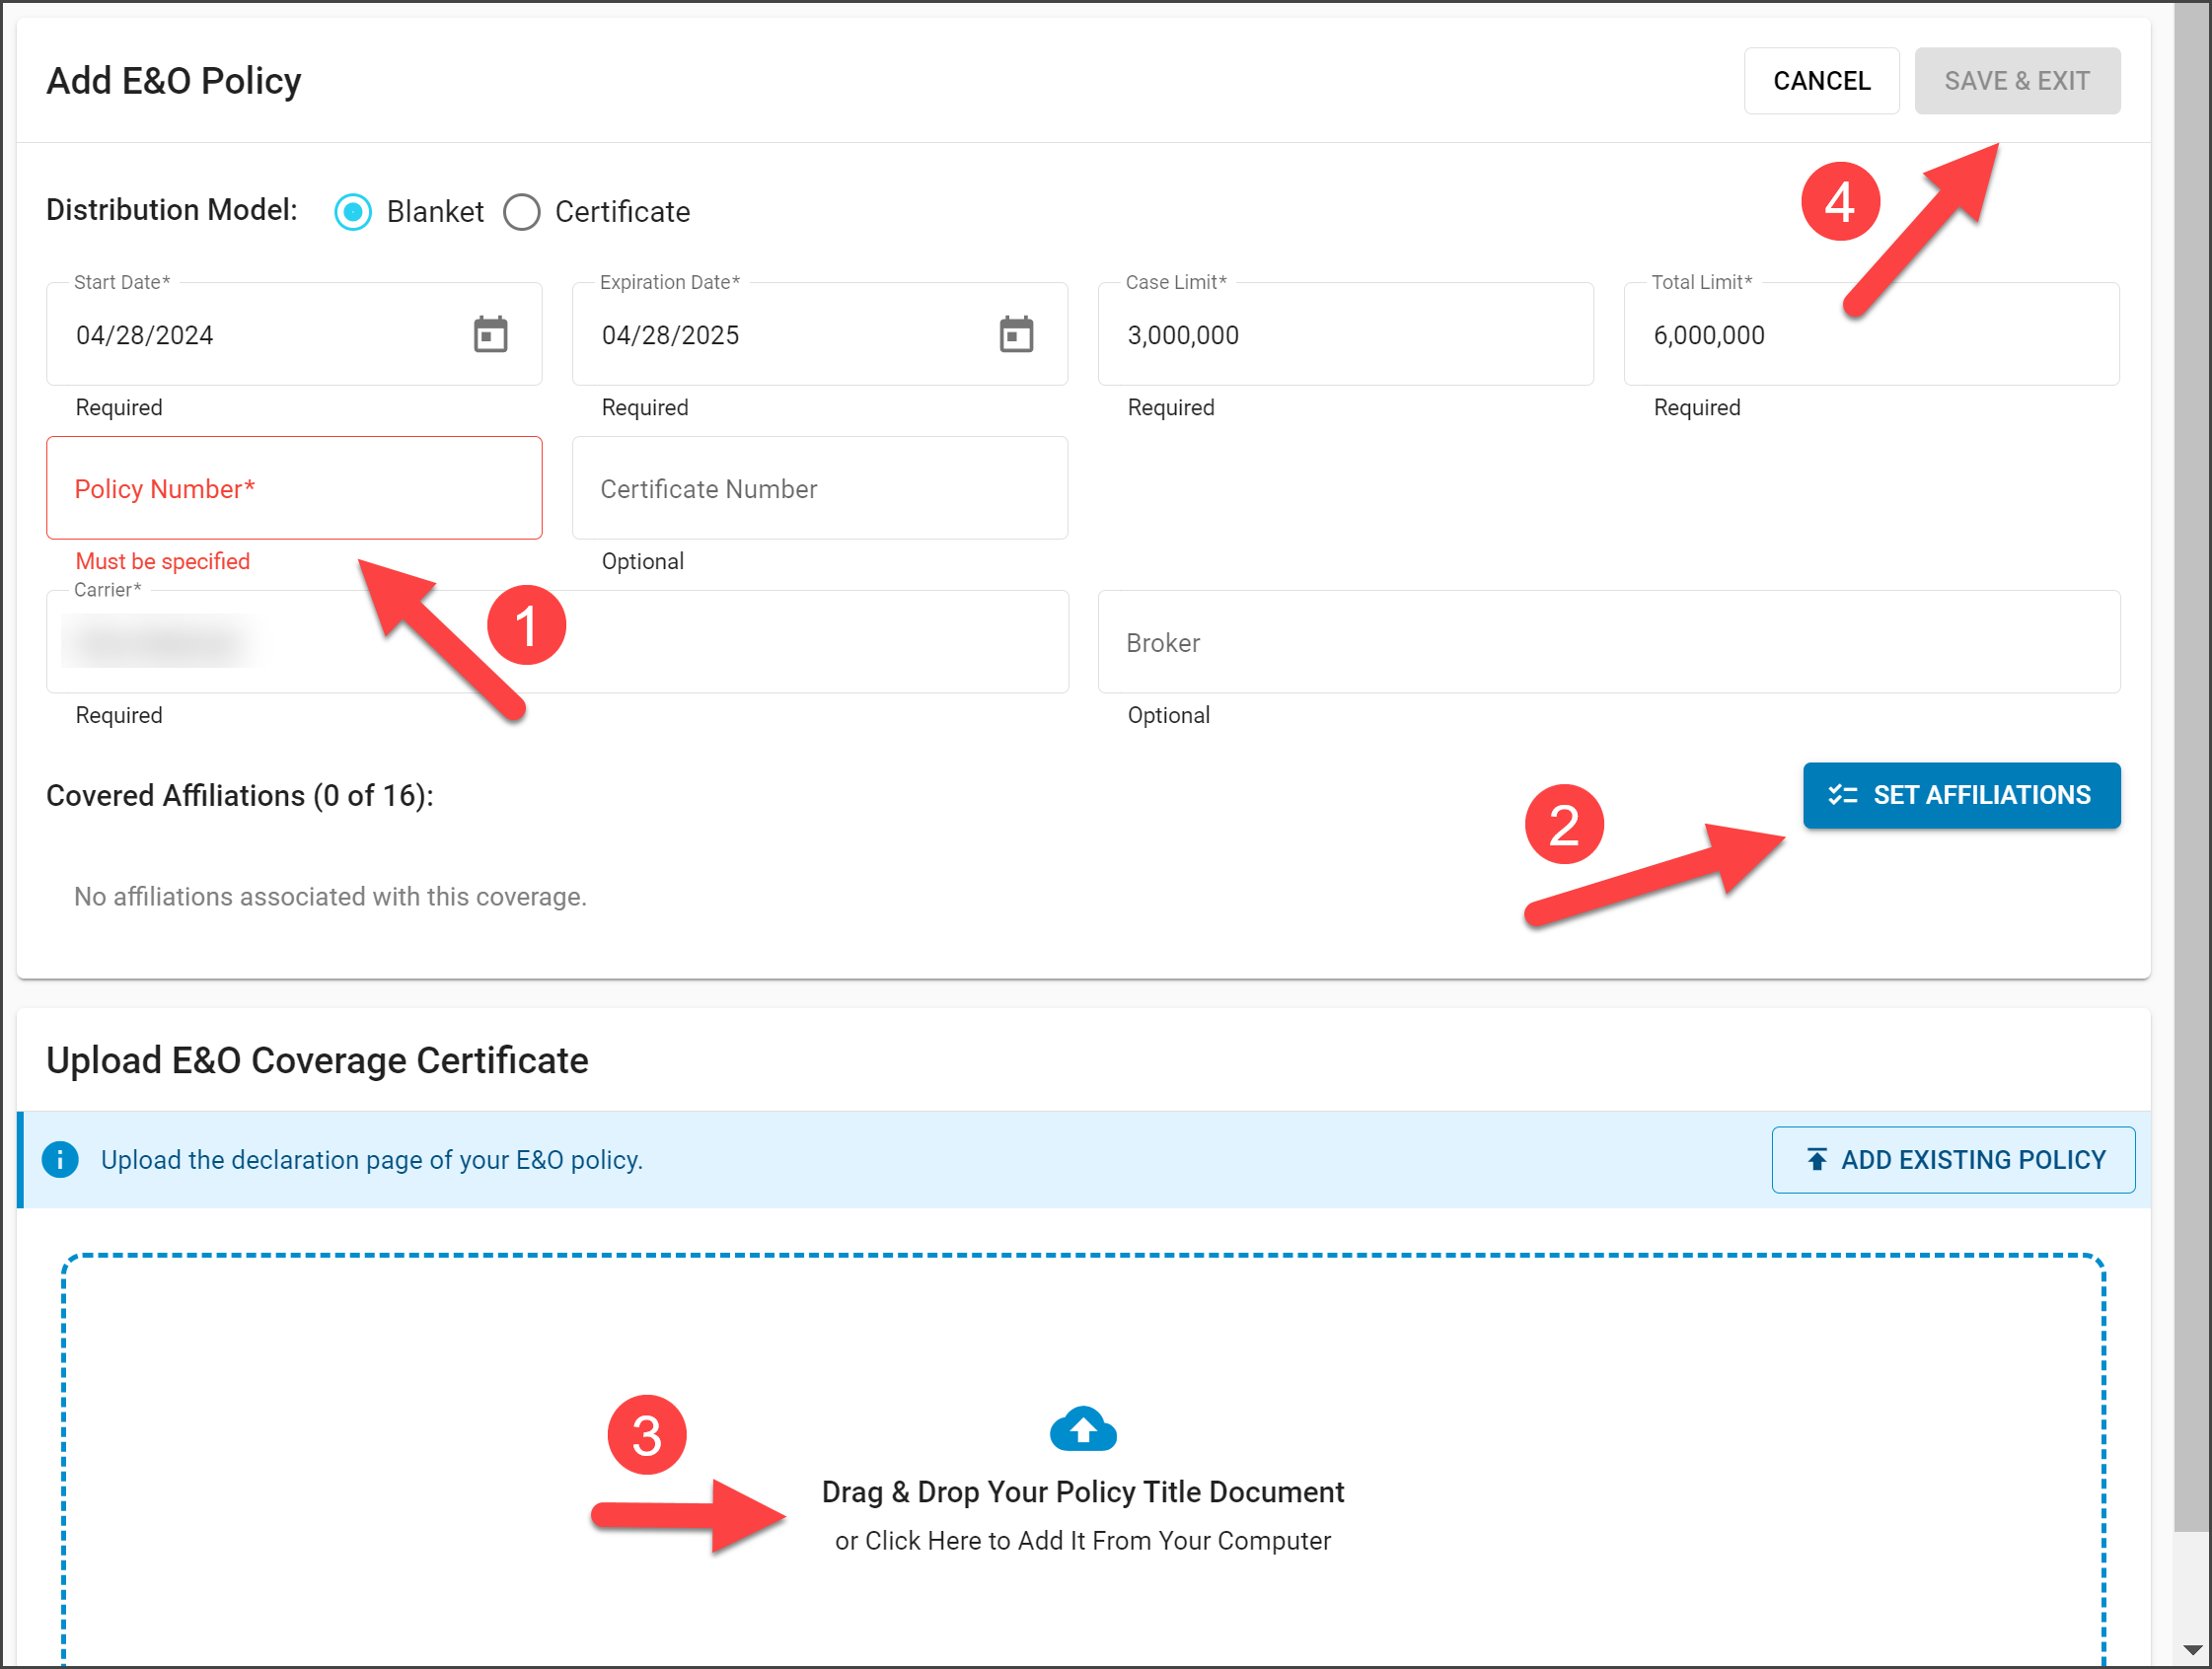
Task: Click the Expiration Date value 04/28/2025
Action: tap(671, 335)
